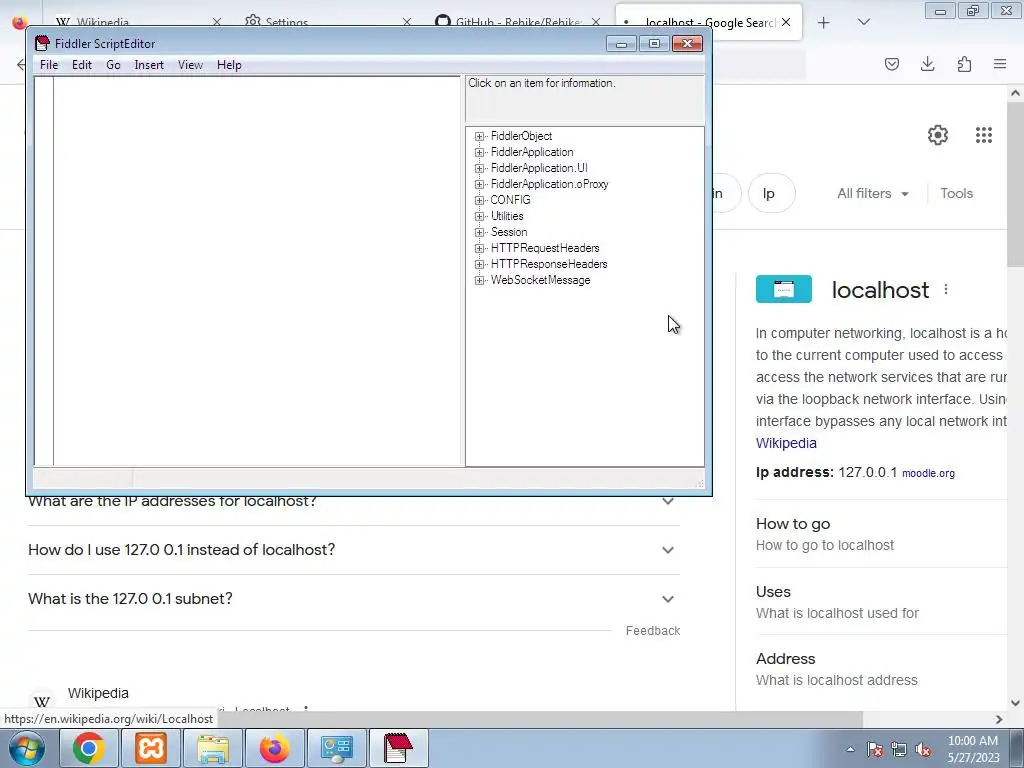Click the Feedback link below questions

652,631
